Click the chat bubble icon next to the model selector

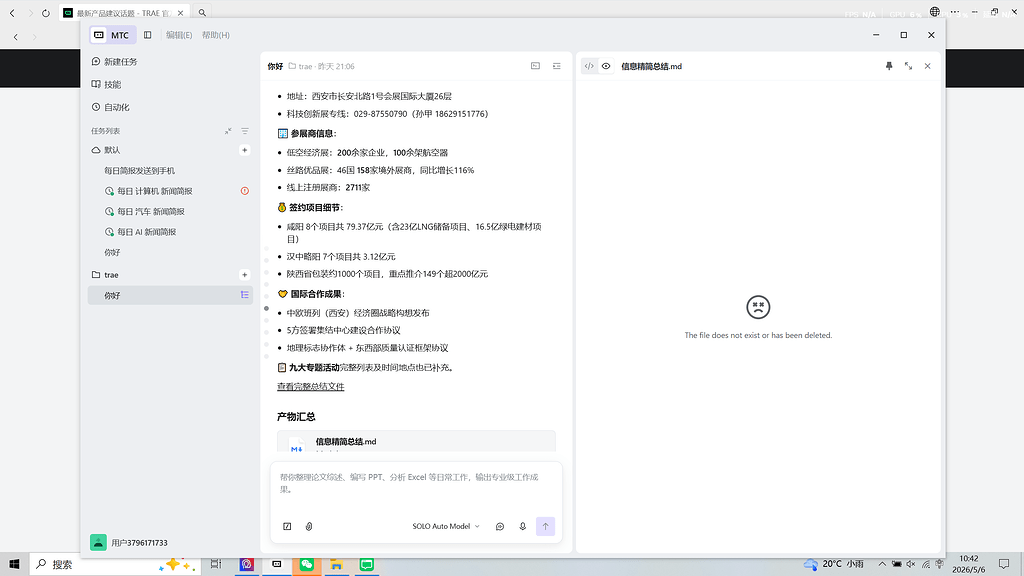pos(500,526)
